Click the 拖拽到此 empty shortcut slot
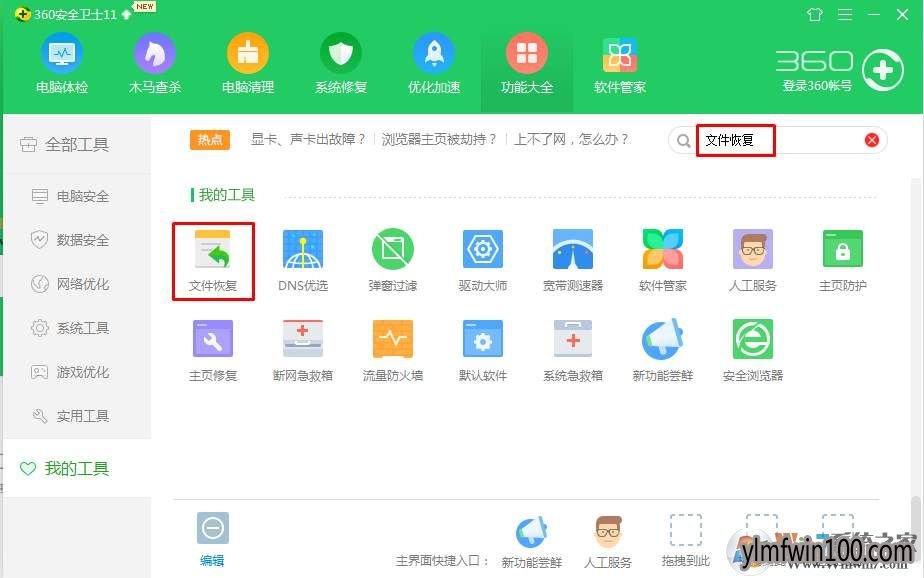 686,540
